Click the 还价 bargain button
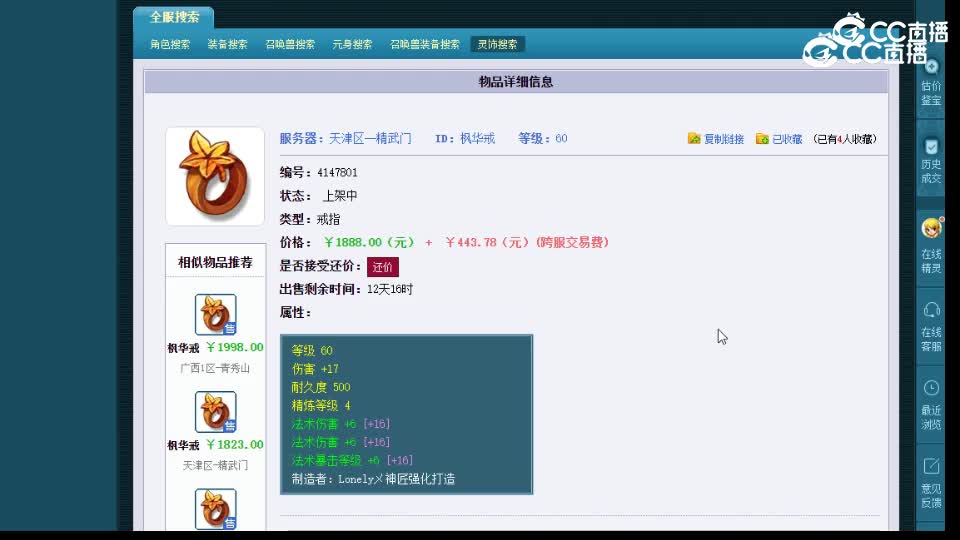This screenshot has width=960, height=540. pos(383,267)
